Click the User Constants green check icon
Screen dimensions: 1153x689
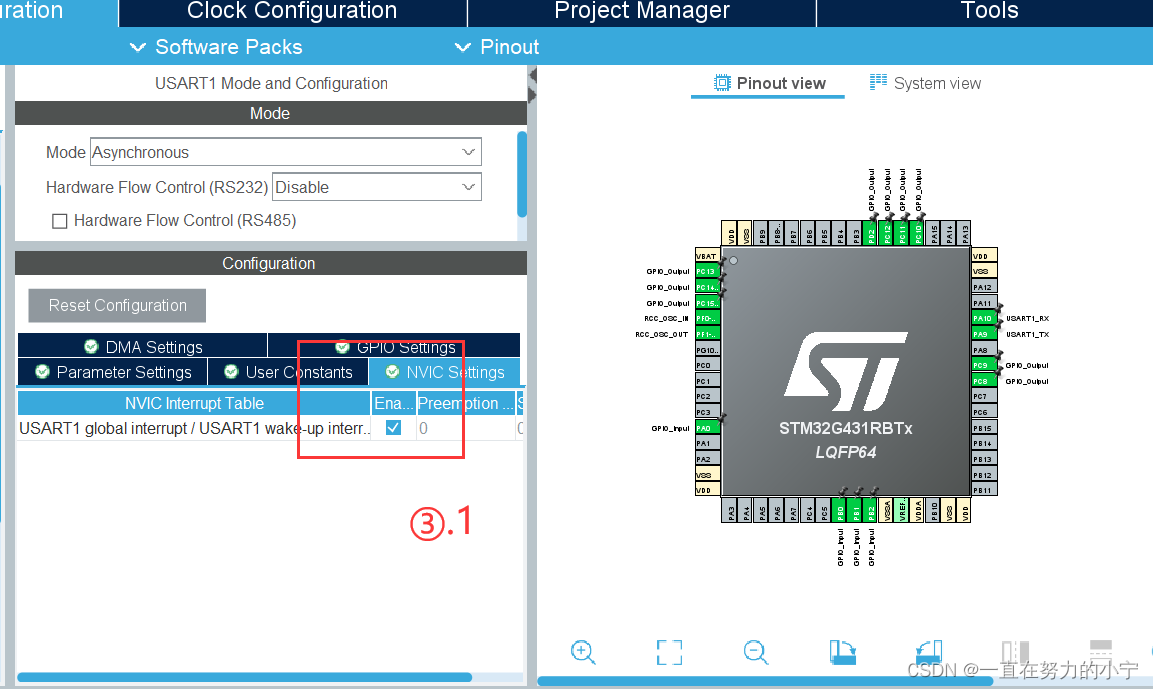tap(232, 372)
